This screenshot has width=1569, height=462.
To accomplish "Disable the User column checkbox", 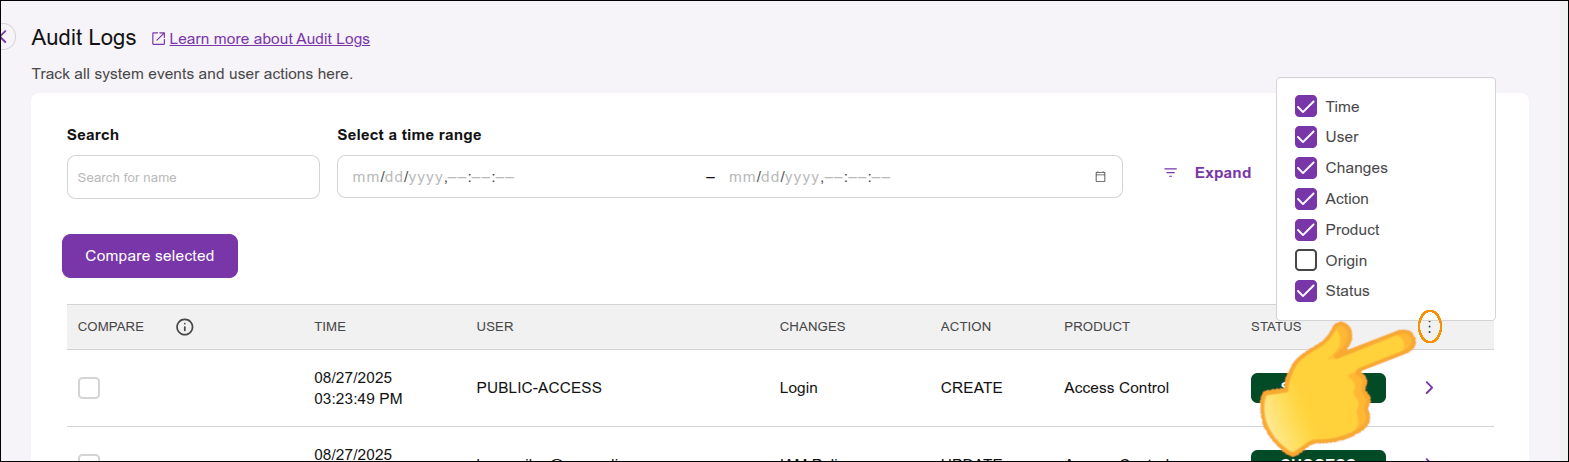I will (1306, 137).
